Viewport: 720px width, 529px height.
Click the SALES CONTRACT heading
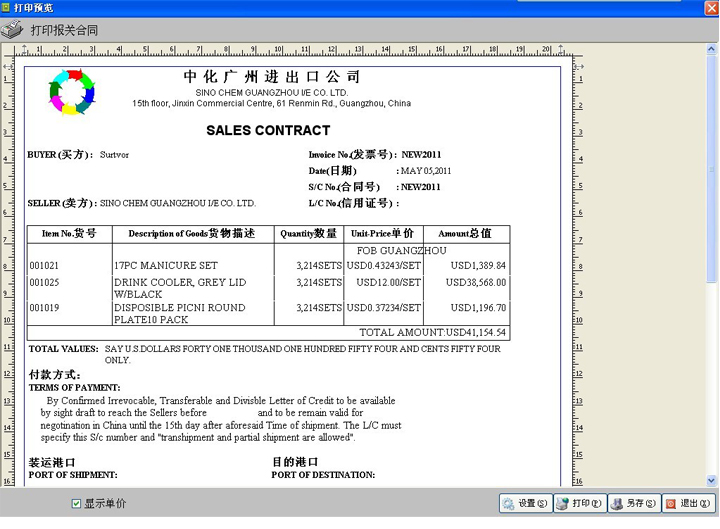268,130
